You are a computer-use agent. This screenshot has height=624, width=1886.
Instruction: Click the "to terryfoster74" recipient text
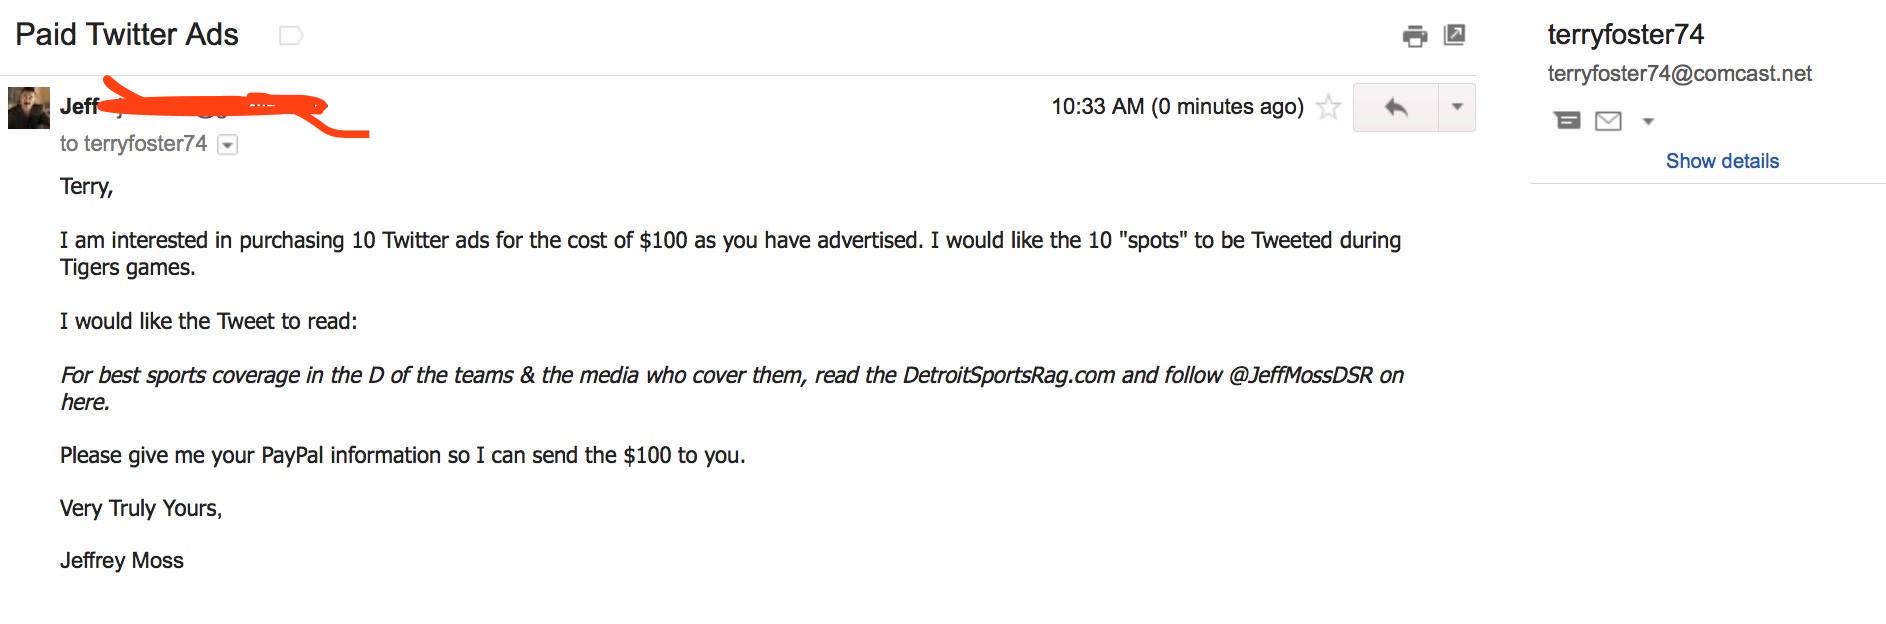pos(133,144)
